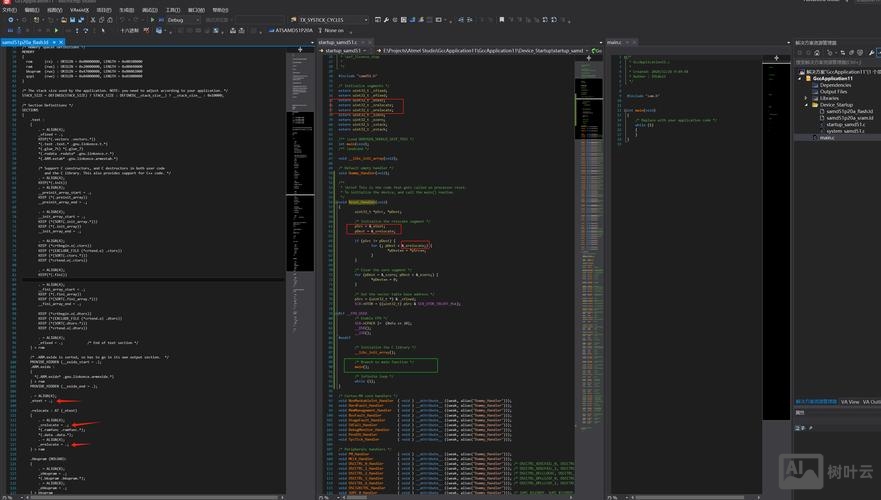Viewport: 881px width, 500px height.
Task: Collapse the Device_Startup folder
Action: tap(806, 105)
